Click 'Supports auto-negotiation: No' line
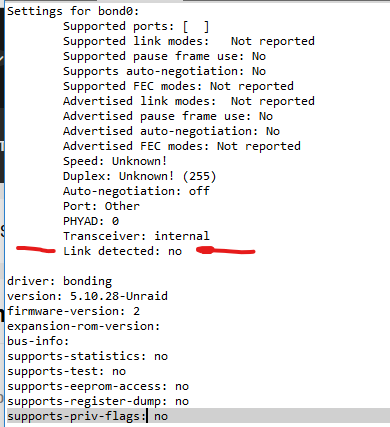This screenshot has height=427, width=390. coord(164,71)
